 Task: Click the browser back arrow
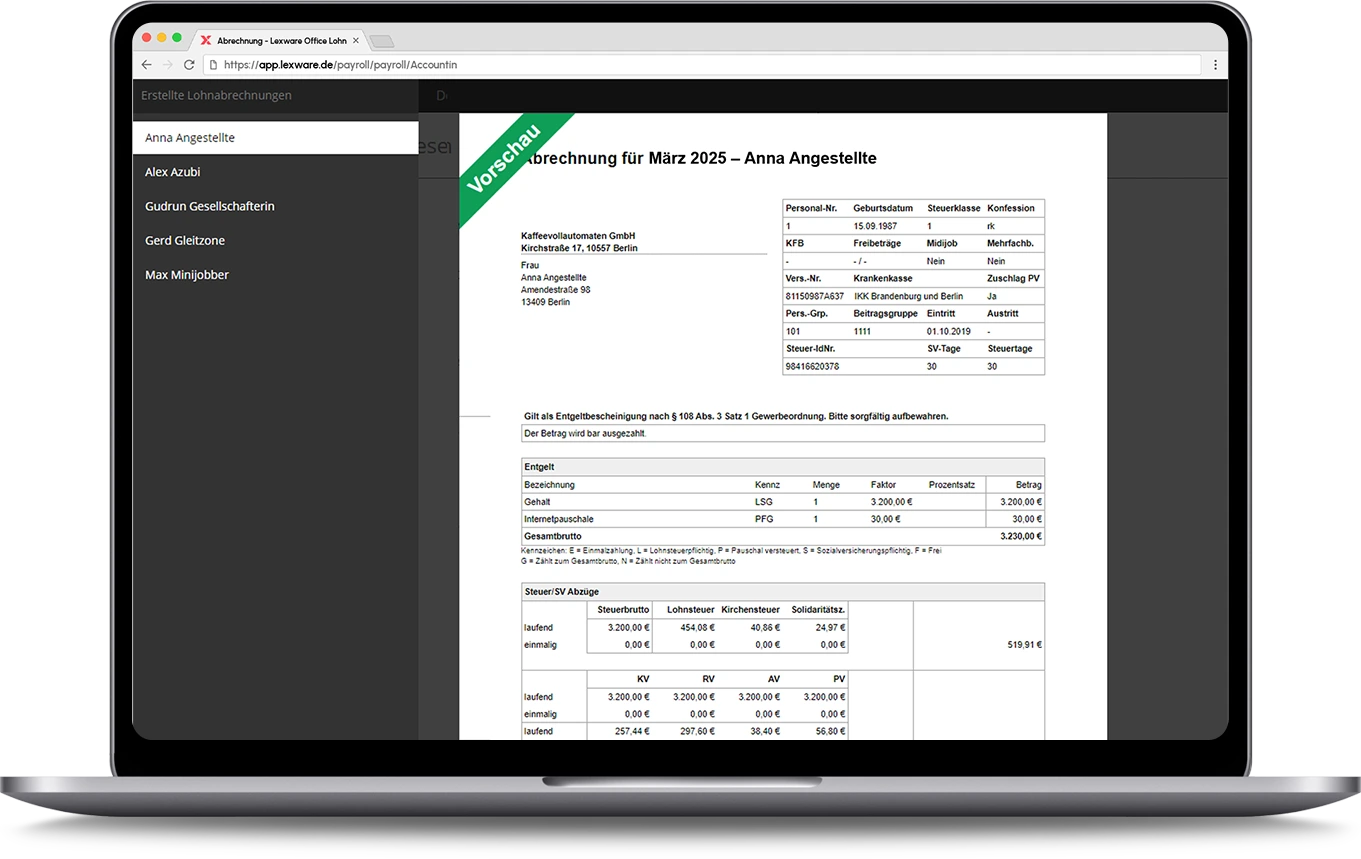[x=146, y=65]
